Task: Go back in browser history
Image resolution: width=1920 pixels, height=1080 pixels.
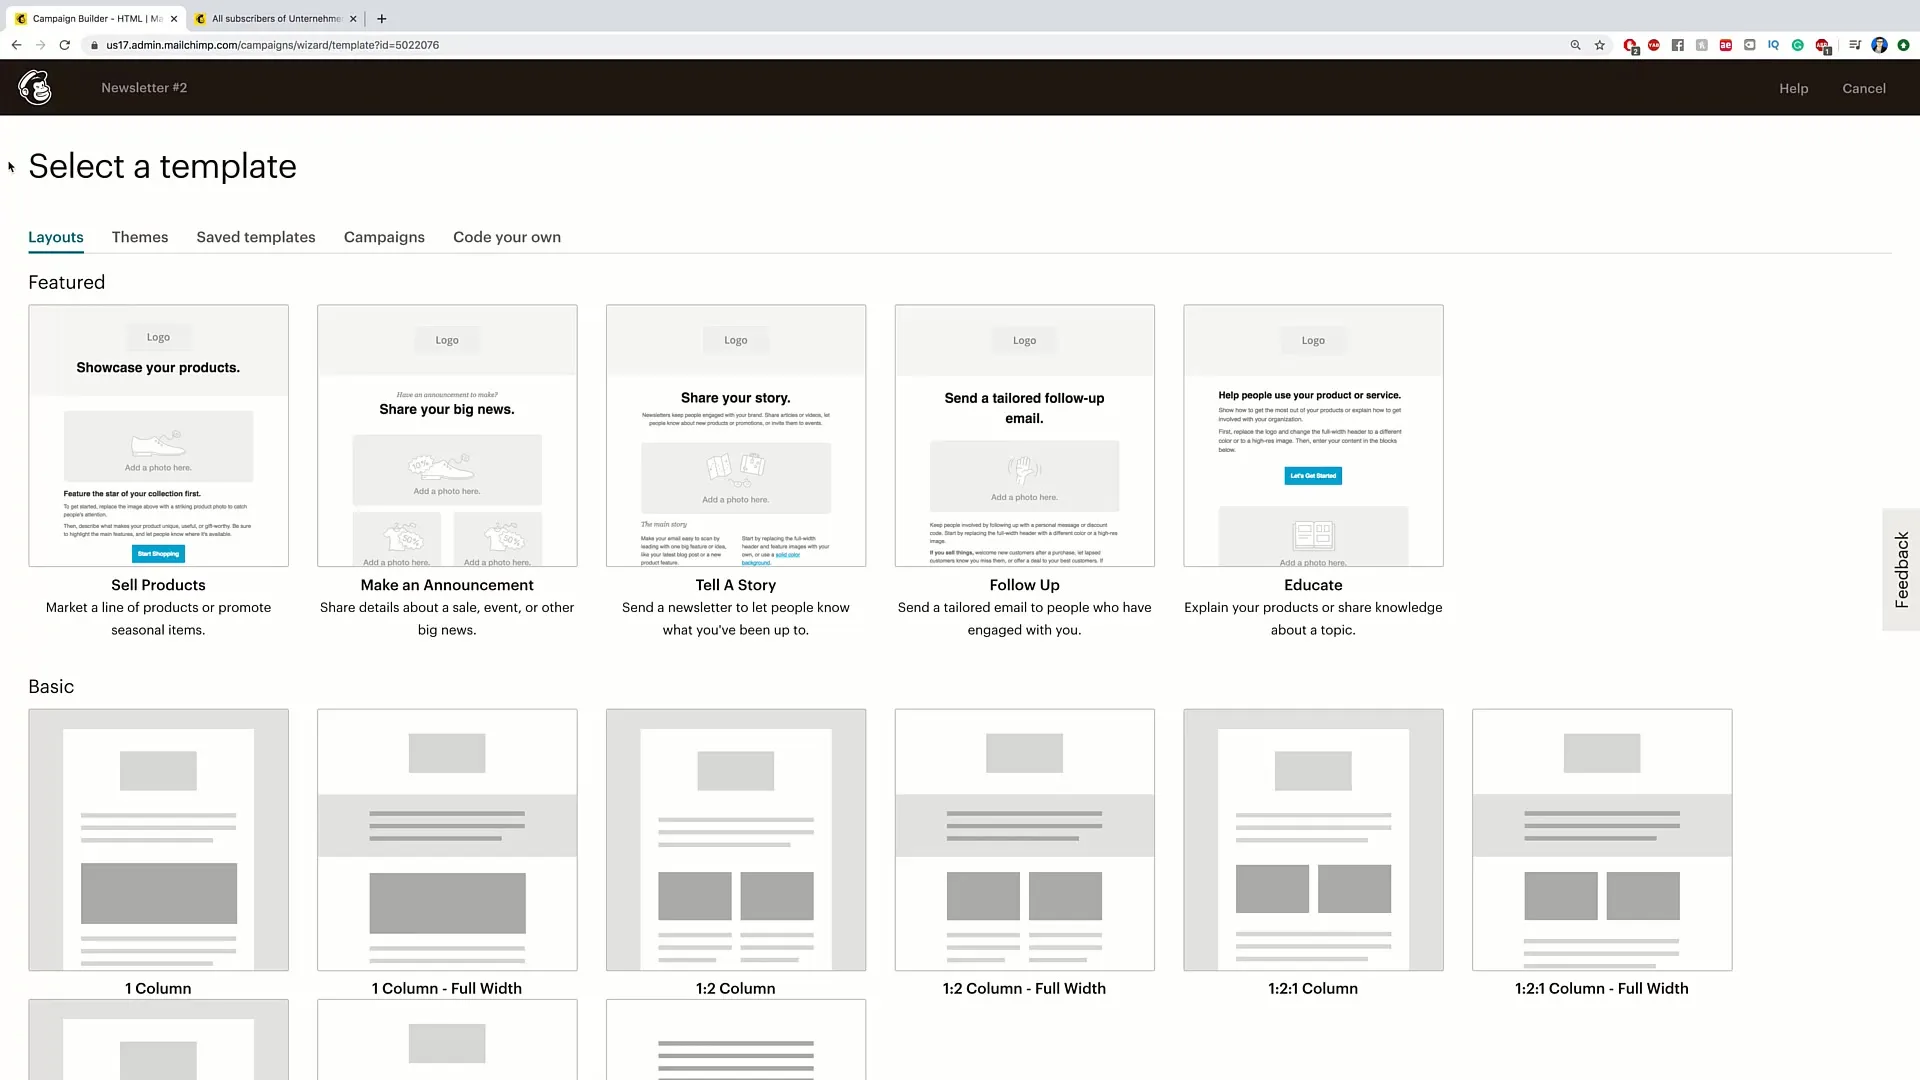Action: pos(16,45)
